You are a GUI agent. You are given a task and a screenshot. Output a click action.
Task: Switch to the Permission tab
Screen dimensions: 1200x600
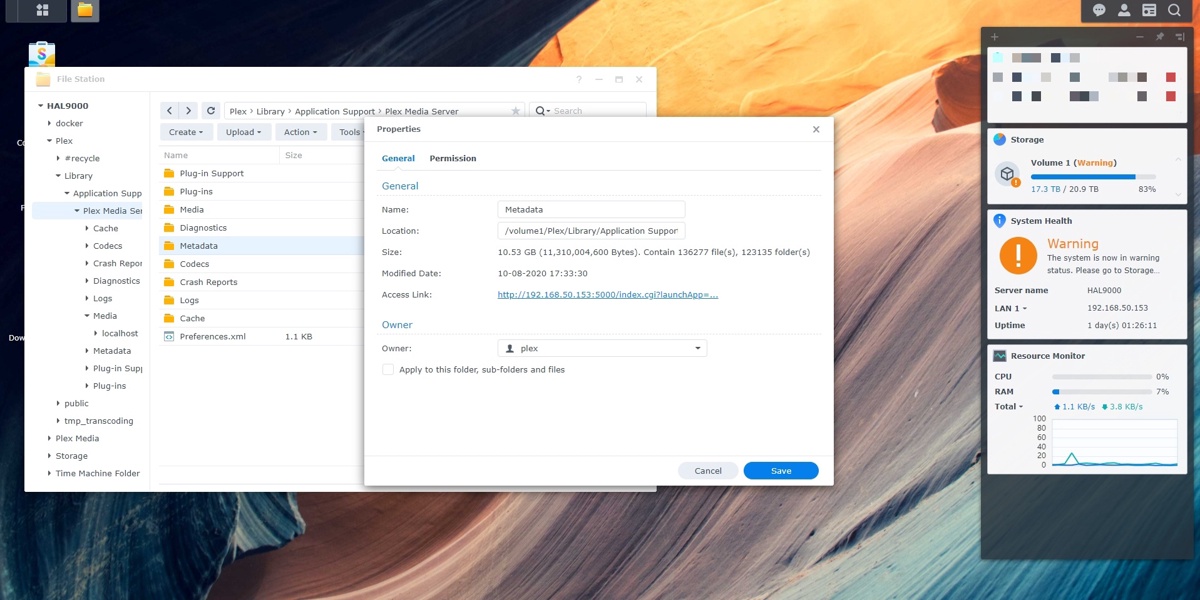click(453, 159)
